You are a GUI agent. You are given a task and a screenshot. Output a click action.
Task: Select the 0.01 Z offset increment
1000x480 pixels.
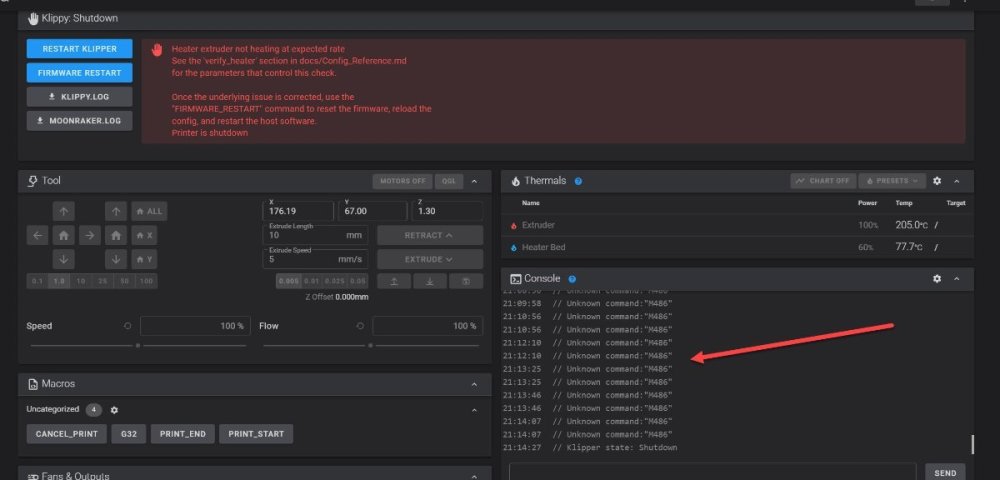311,281
